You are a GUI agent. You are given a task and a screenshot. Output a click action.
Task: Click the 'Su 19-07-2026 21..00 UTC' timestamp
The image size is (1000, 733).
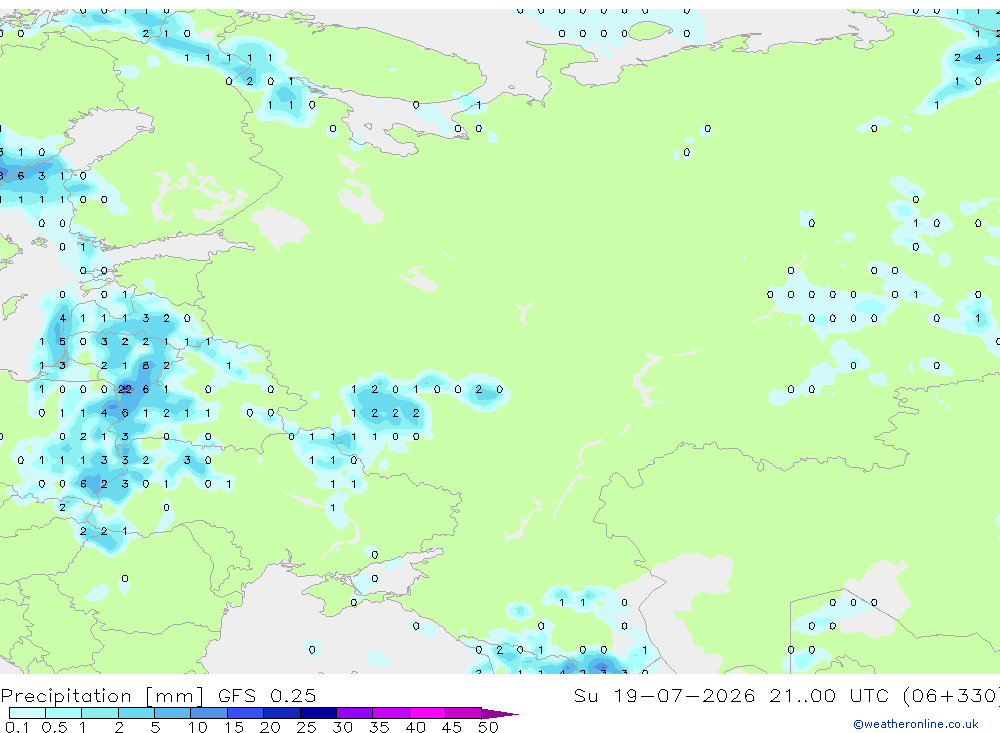[x=731, y=695]
